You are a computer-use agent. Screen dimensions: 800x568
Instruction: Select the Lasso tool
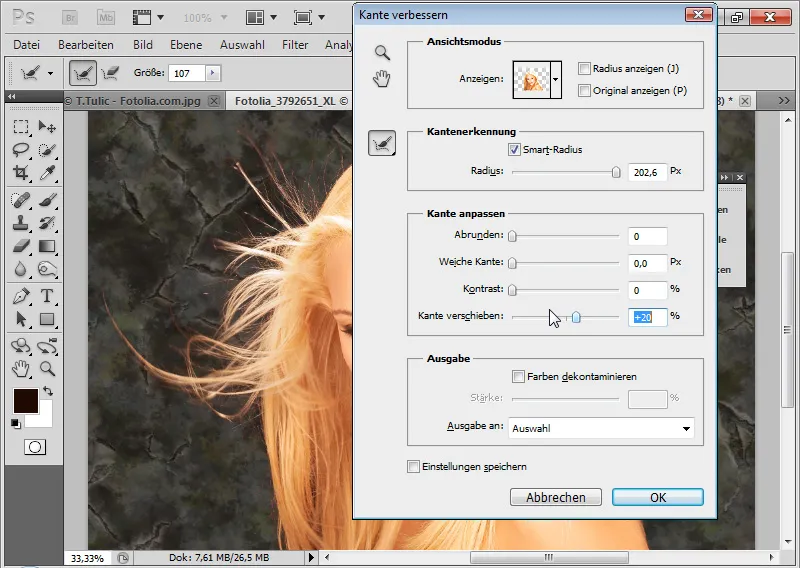[x=20, y=150]
